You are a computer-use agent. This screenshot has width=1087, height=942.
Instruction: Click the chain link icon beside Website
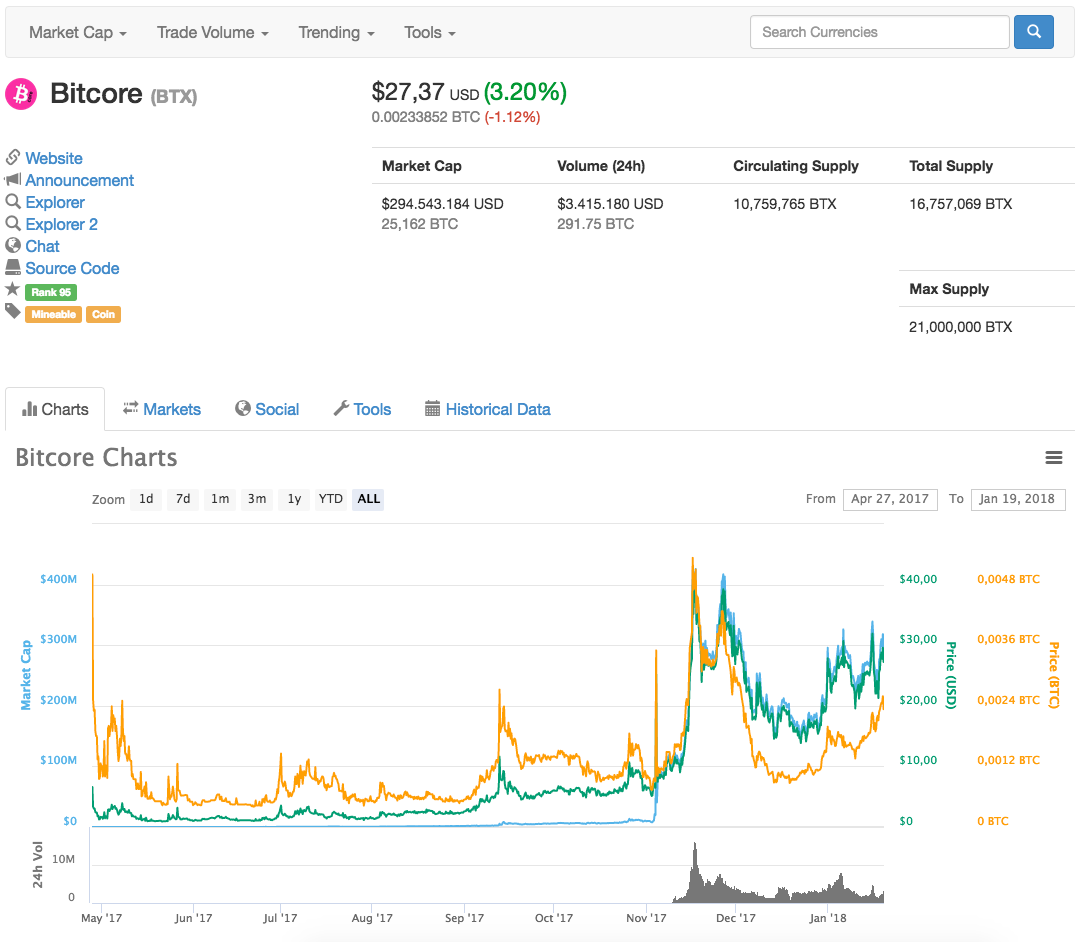click(12, 157)
